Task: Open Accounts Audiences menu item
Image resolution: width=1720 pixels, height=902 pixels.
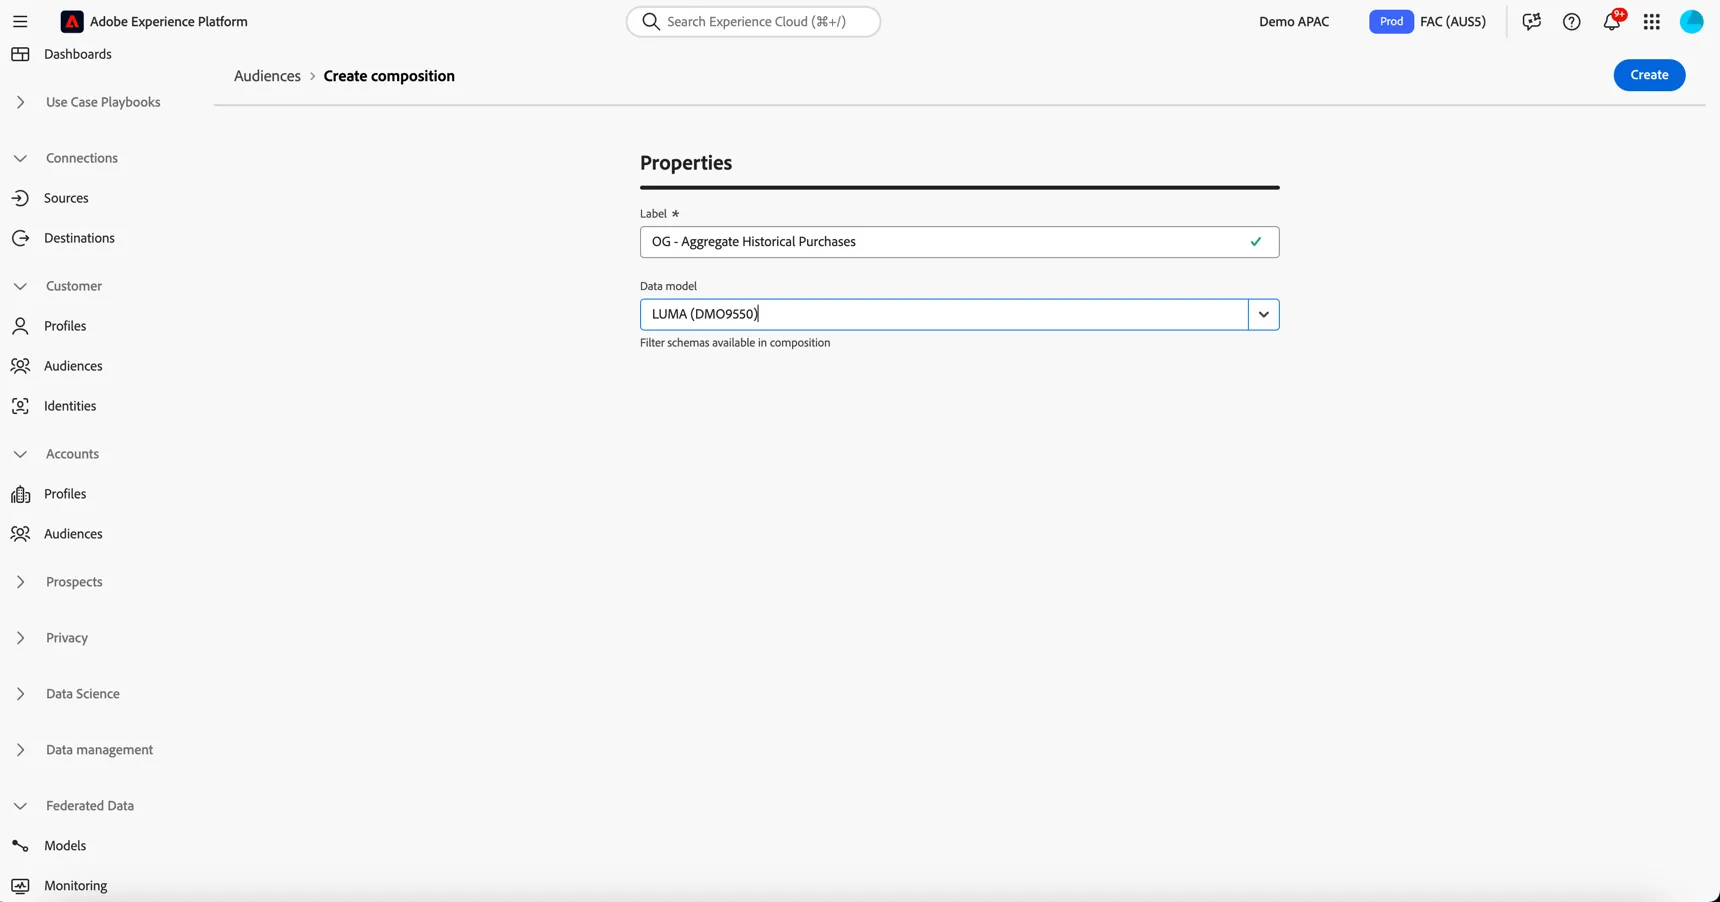Action: coord(73,534)
